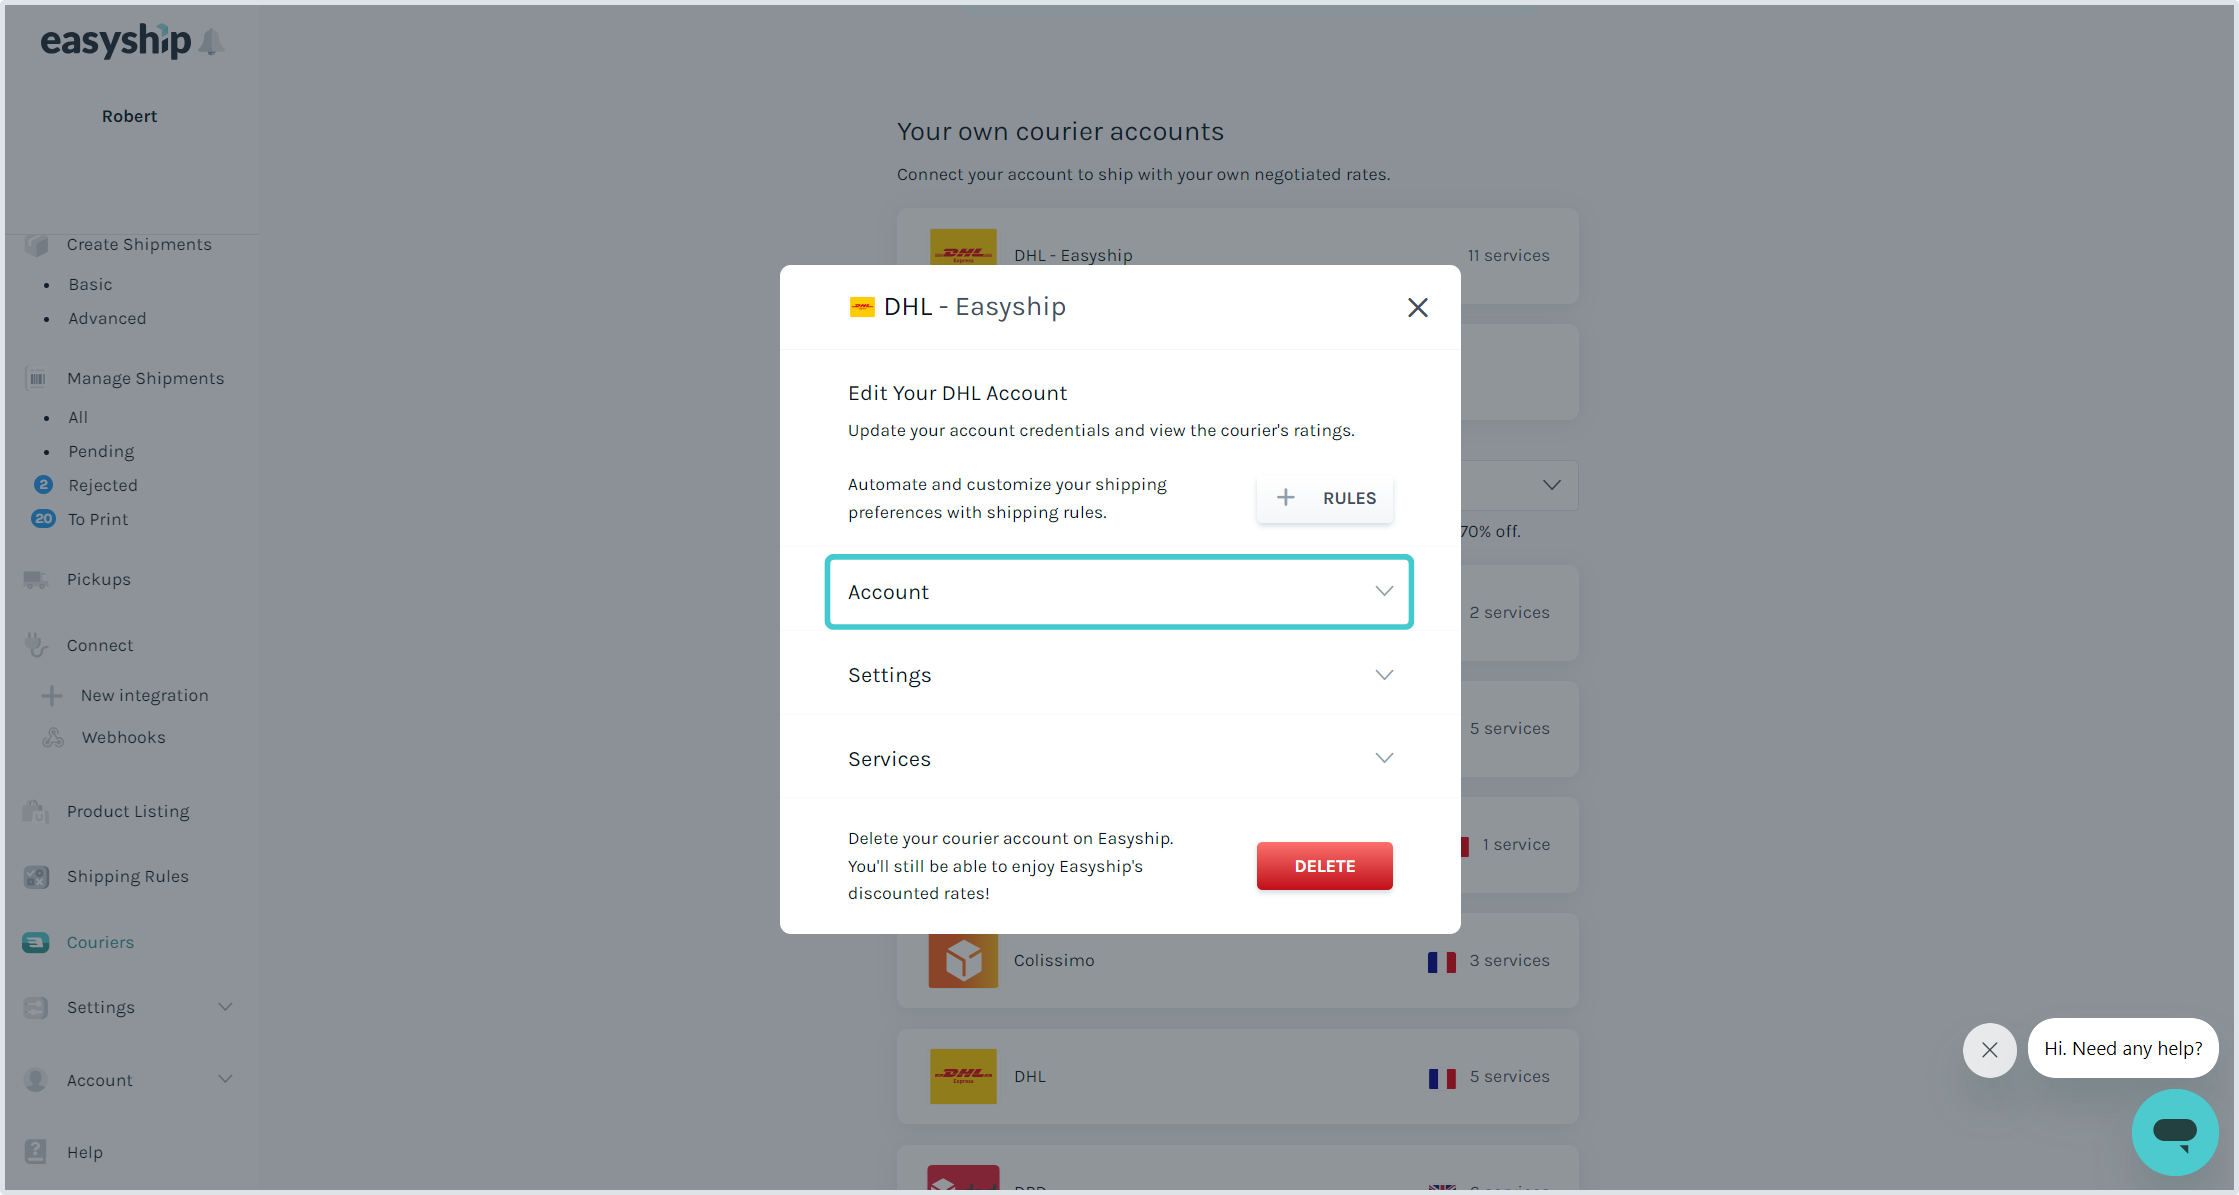Viewport: 2239px width, 1195px height.
Task: Expand the Account section in dialog
Action: click(x=1119, y=592)
